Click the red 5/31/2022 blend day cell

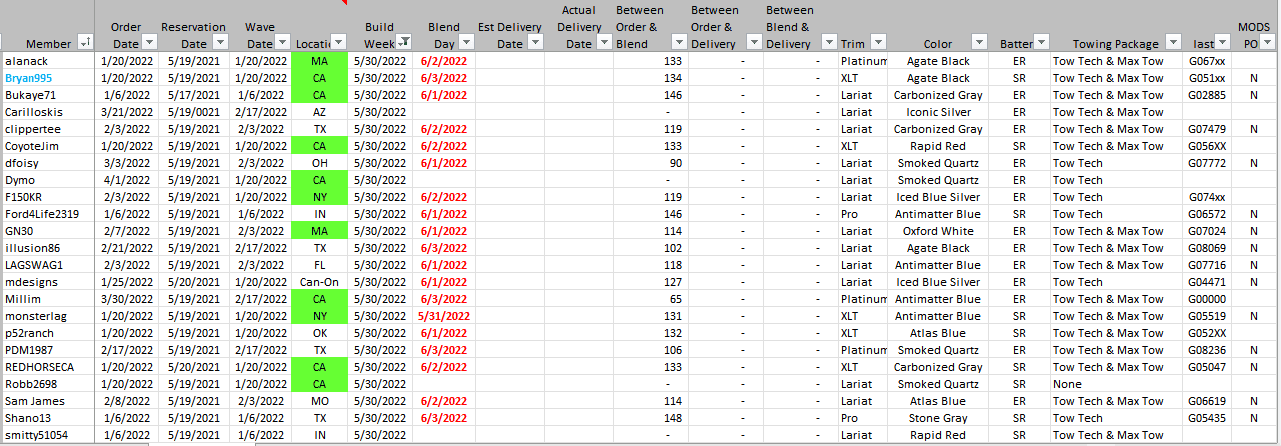tap(444, 316)
